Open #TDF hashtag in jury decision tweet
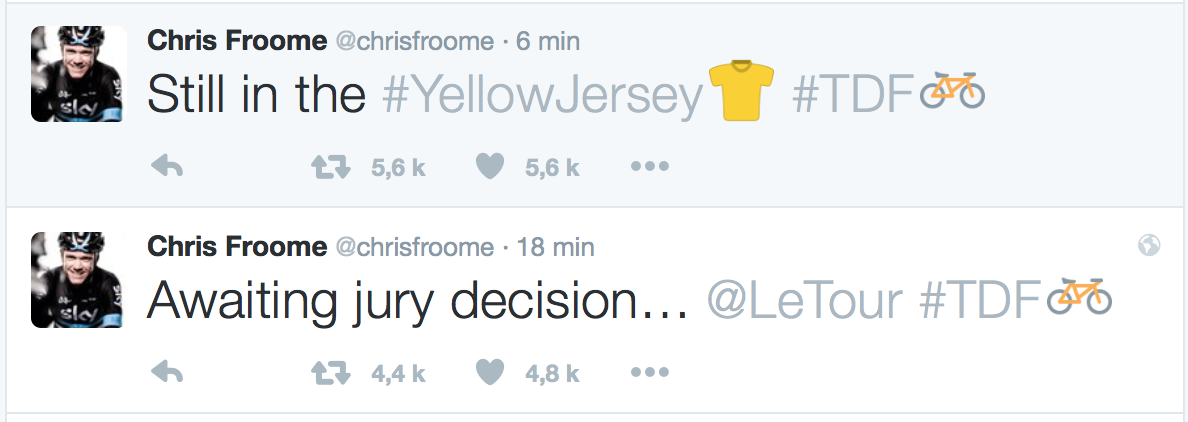 (x=983, y=301)
